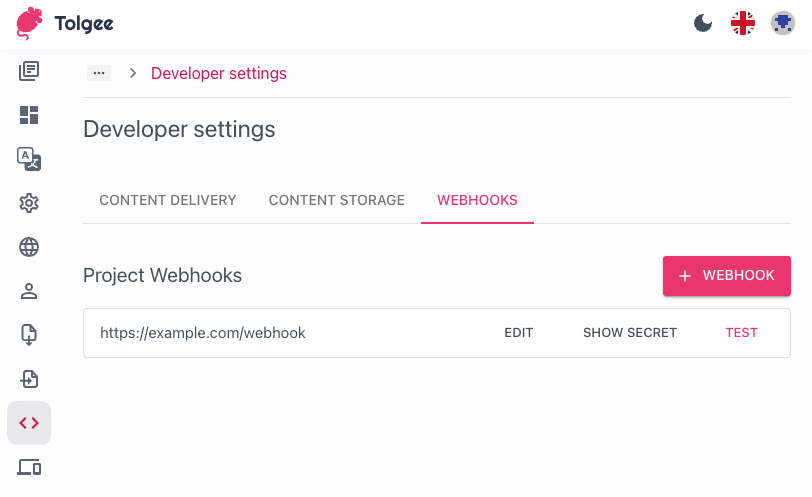812x497 pixels.
Task: Toggle dark mode with moon icon
Action: click(703, 23)
